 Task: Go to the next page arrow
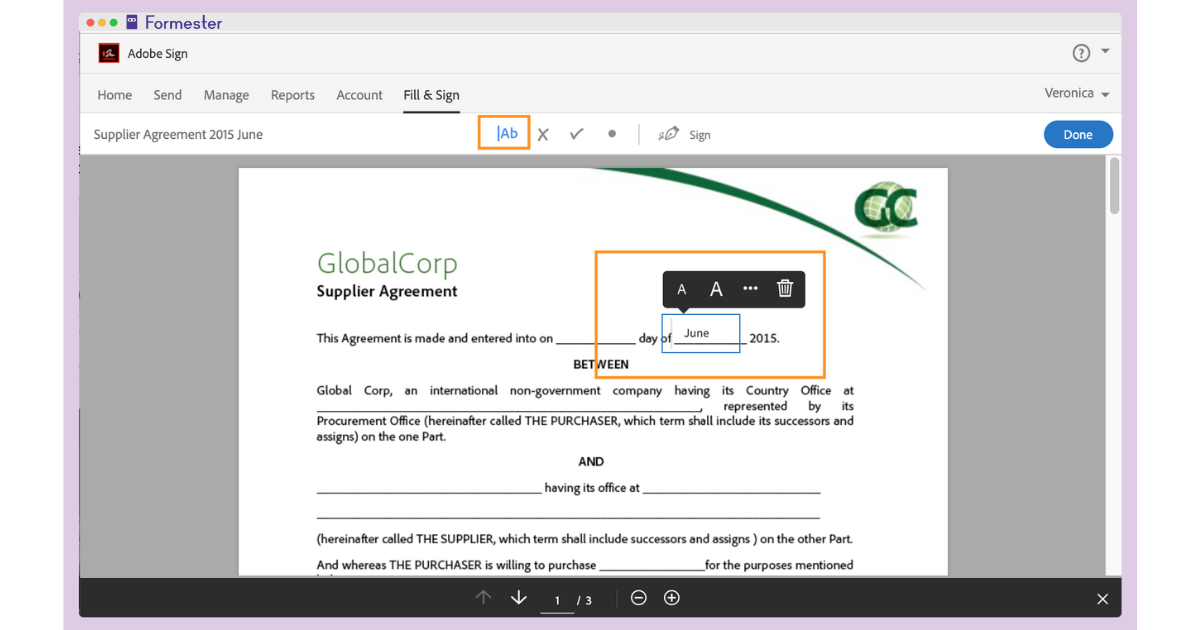[x=518, y=597]
